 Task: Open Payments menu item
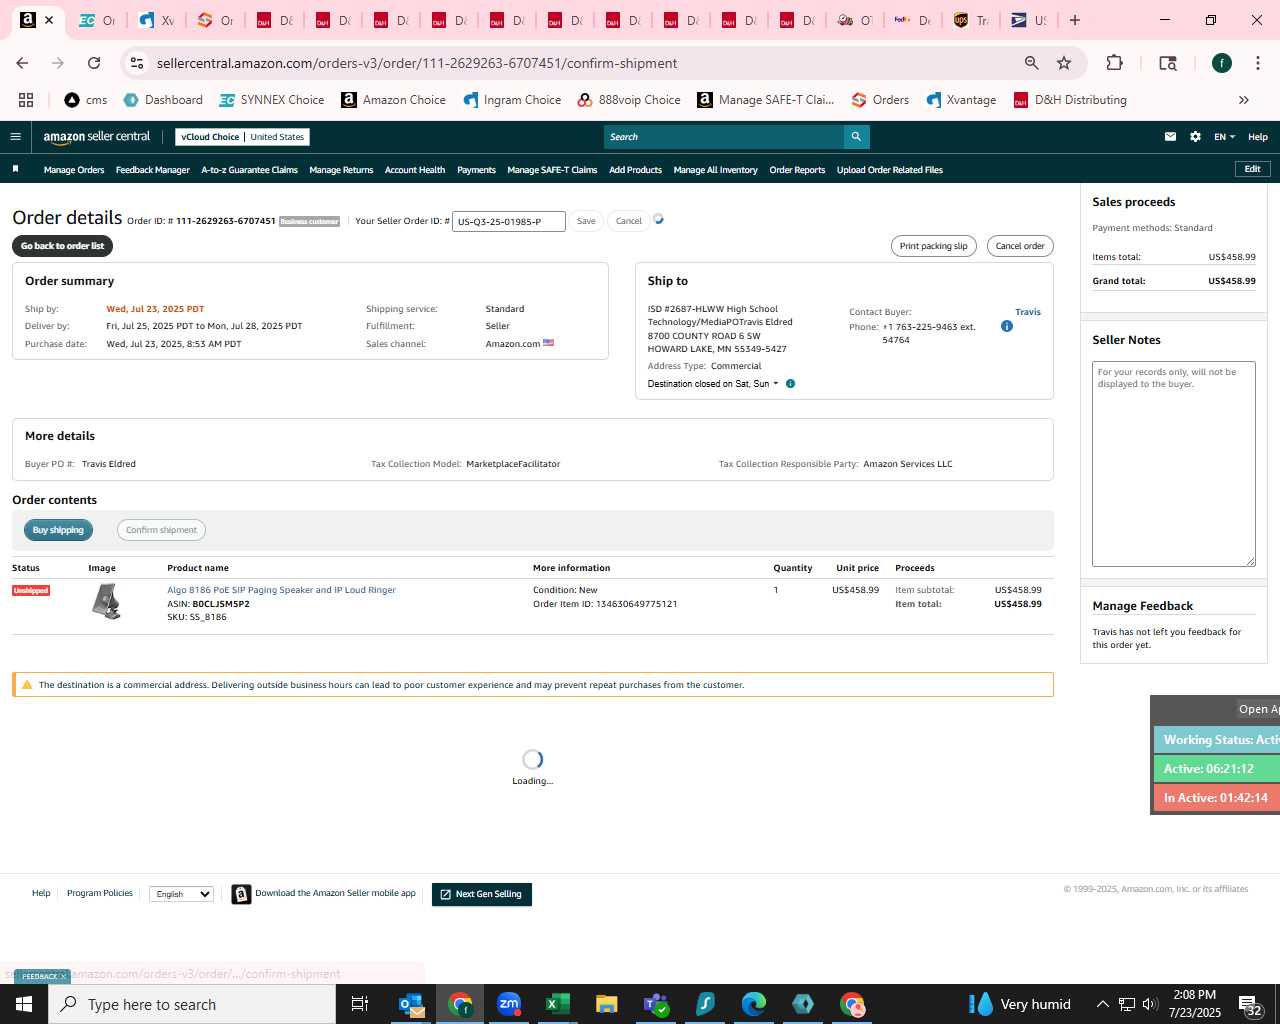click(476, 170)
